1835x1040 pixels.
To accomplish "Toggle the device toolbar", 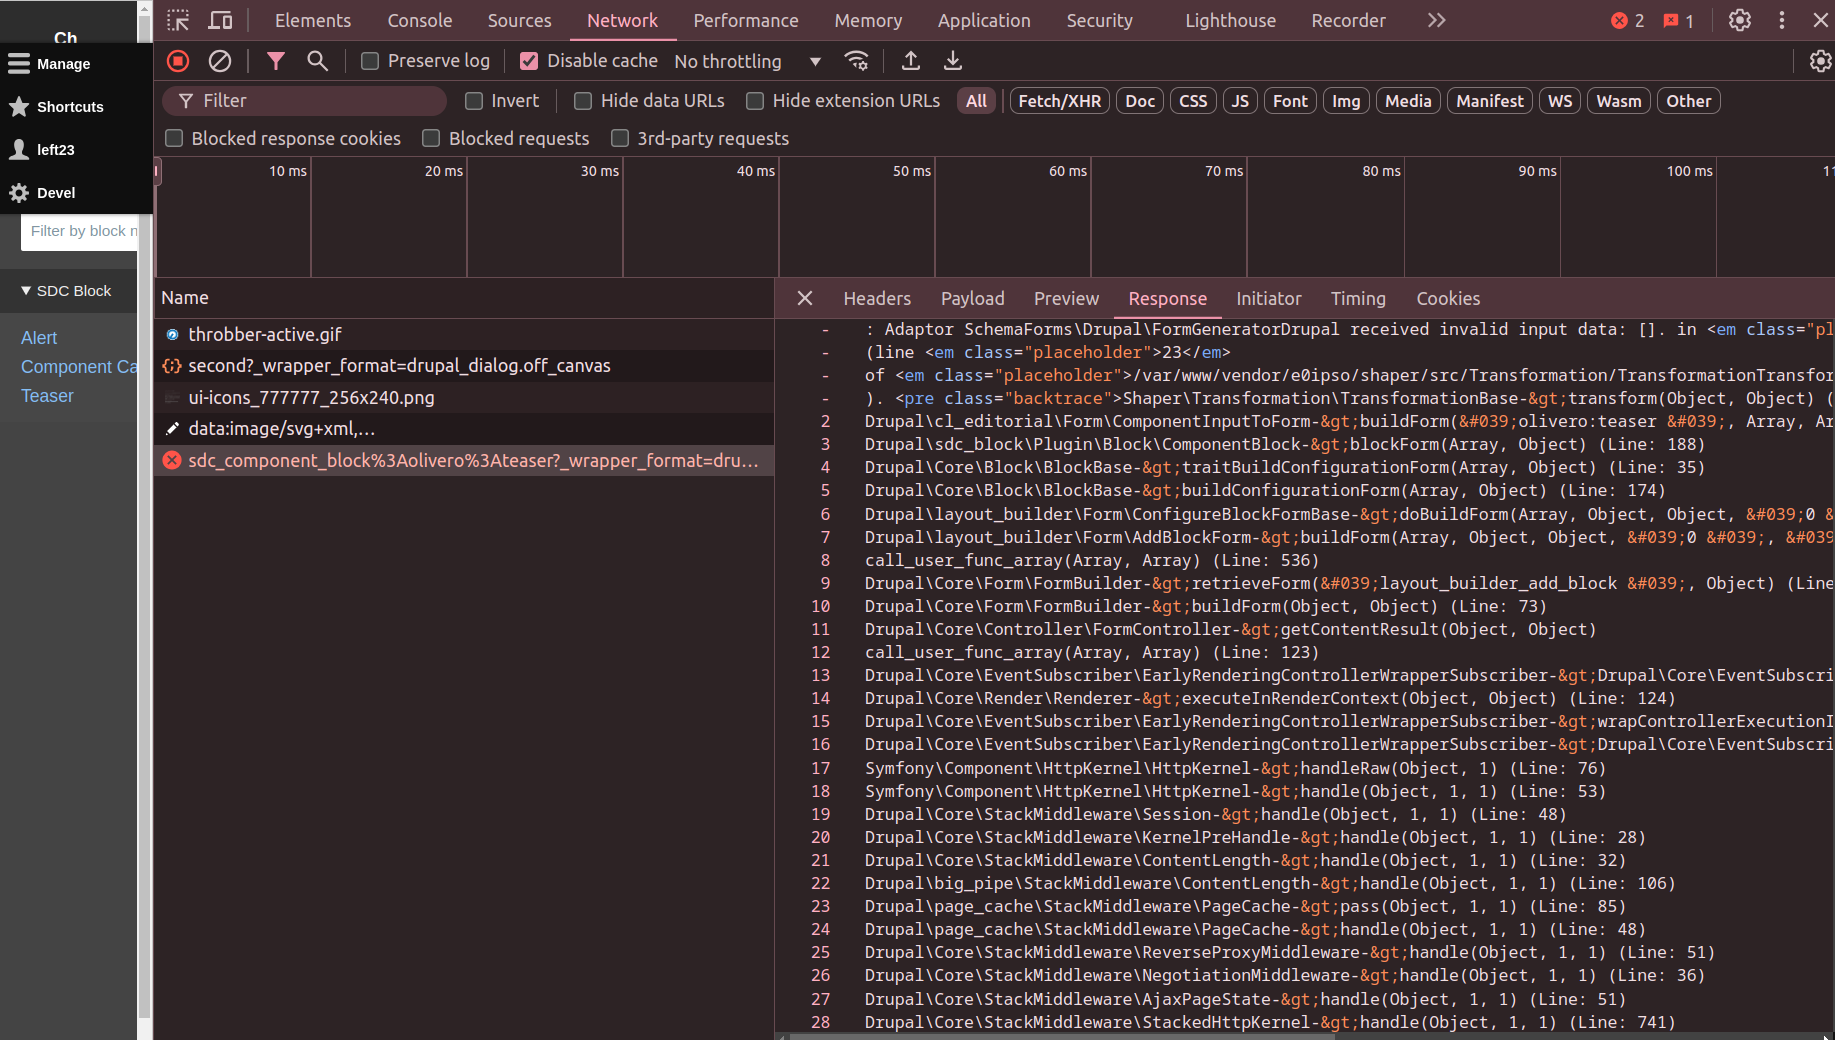I will point(220,20).
